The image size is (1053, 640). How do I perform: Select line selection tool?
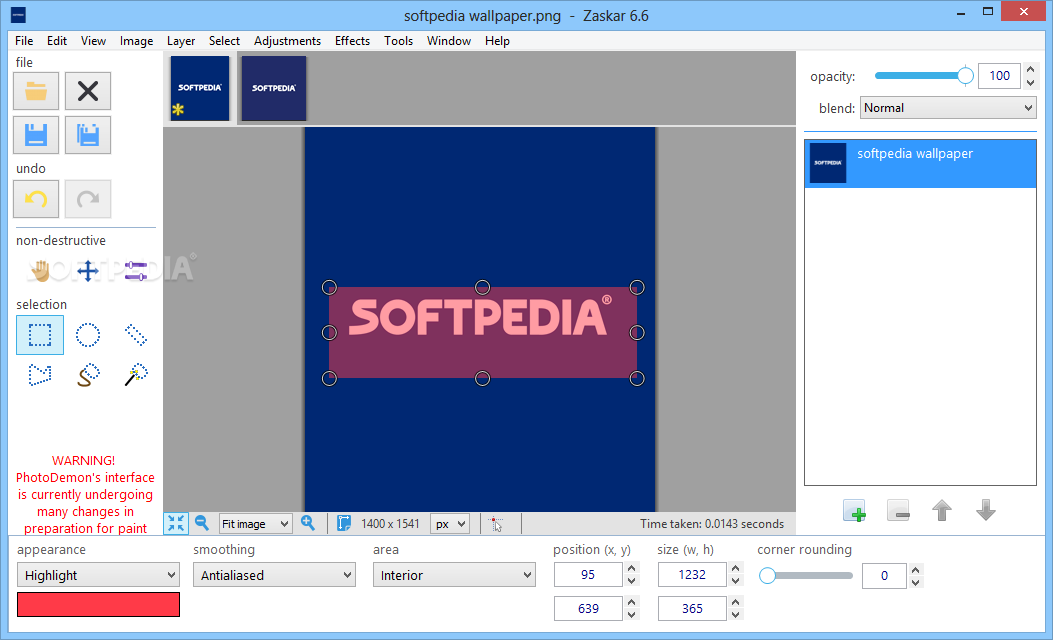[x=136, y=334]
